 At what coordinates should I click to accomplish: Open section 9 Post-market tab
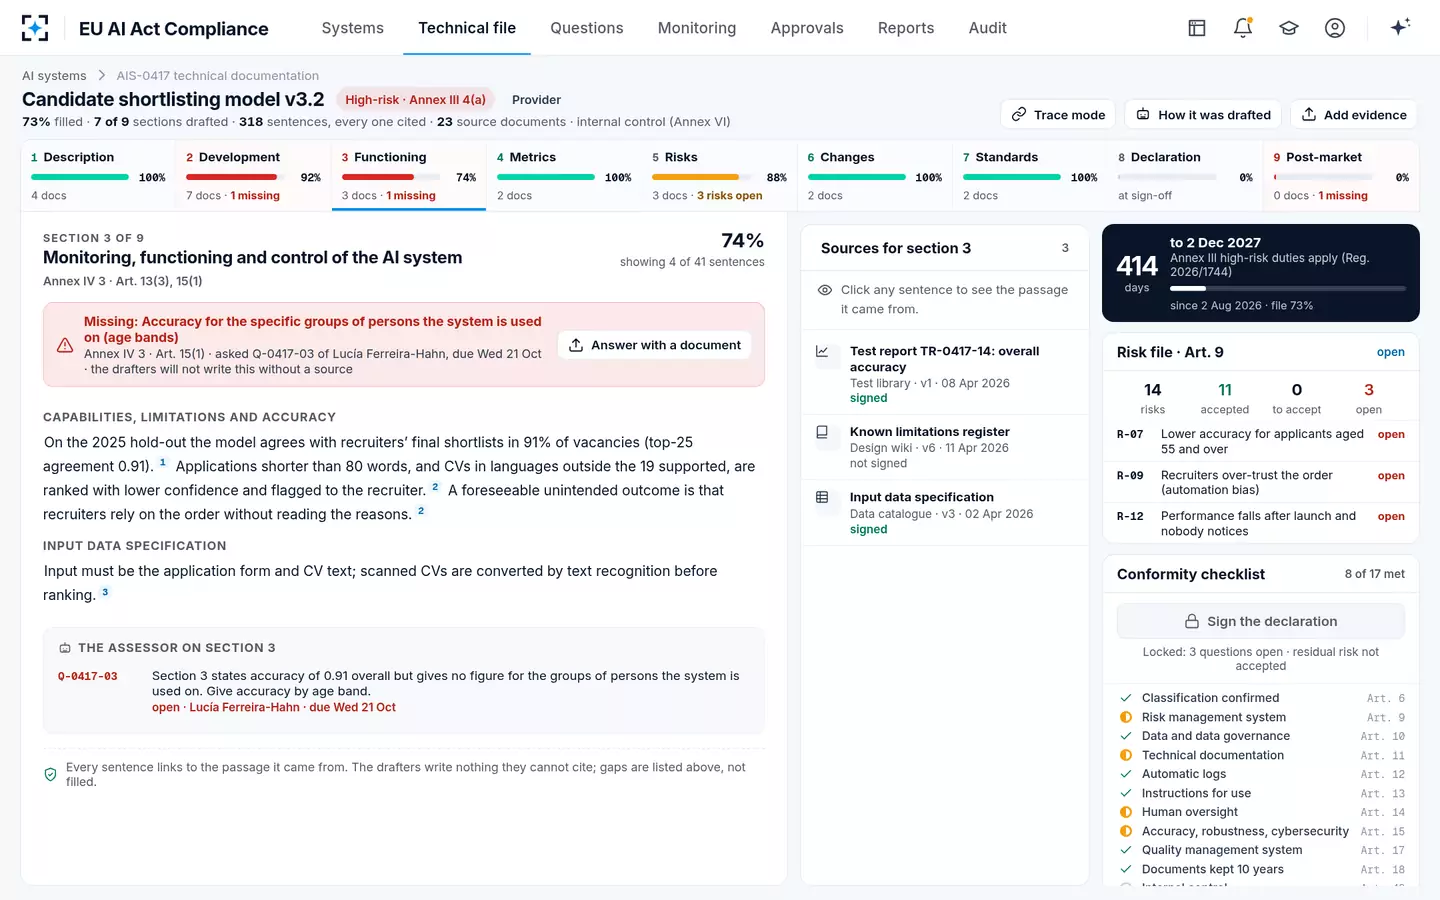1341,176
